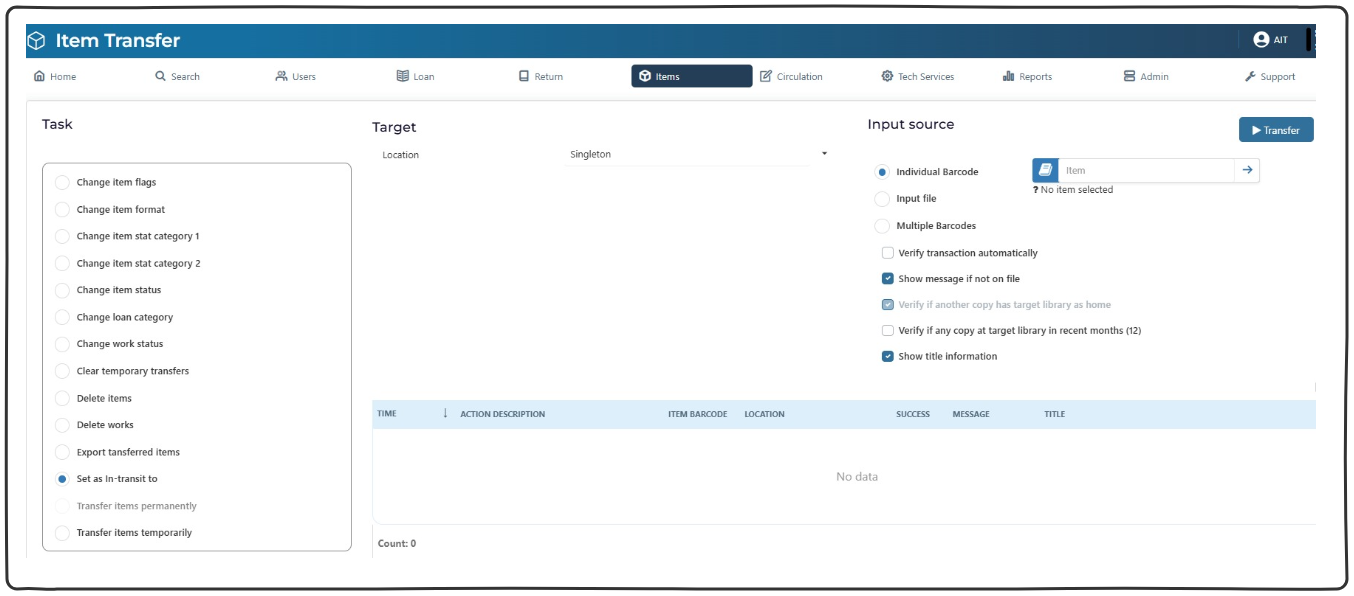Screen dimensions: 1354x596
Task: Click the Item Transfer cube logo icon
Action: coord(36,41)
